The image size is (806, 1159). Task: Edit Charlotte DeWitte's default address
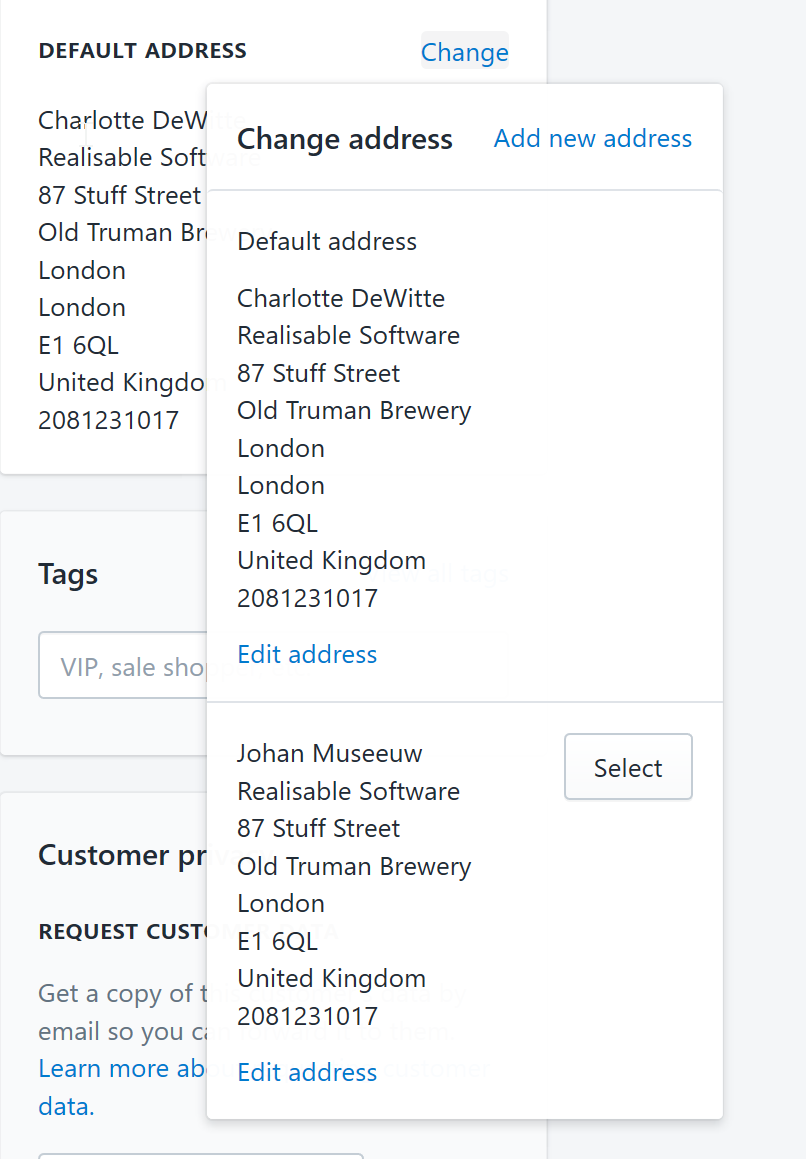[x=307, y=654]
